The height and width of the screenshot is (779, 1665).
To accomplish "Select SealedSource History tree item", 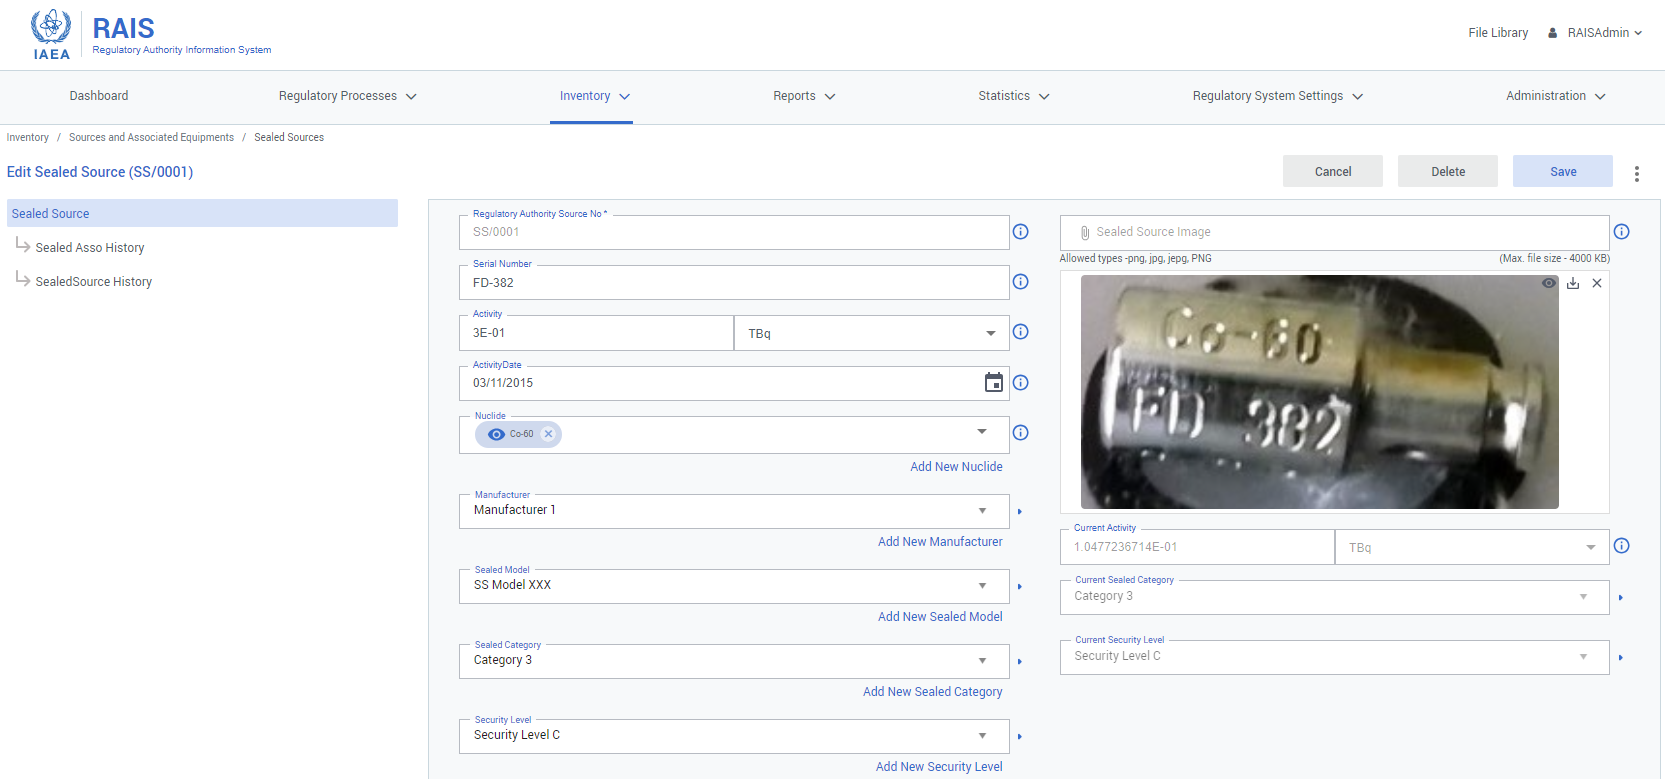I will click(94, 282).
